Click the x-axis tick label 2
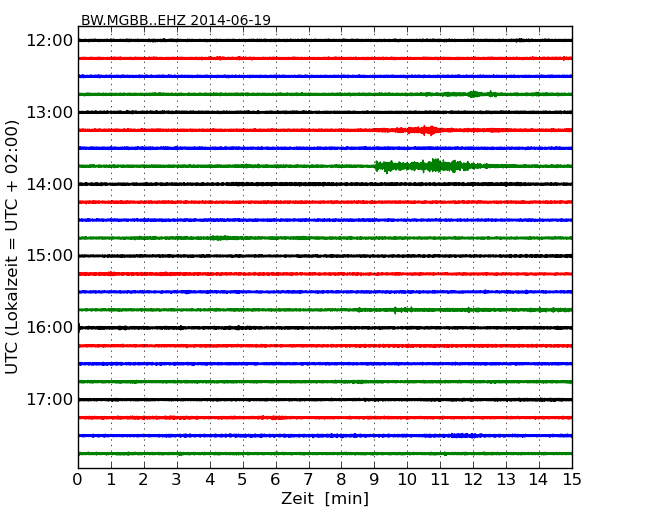 tap(143, 479)
